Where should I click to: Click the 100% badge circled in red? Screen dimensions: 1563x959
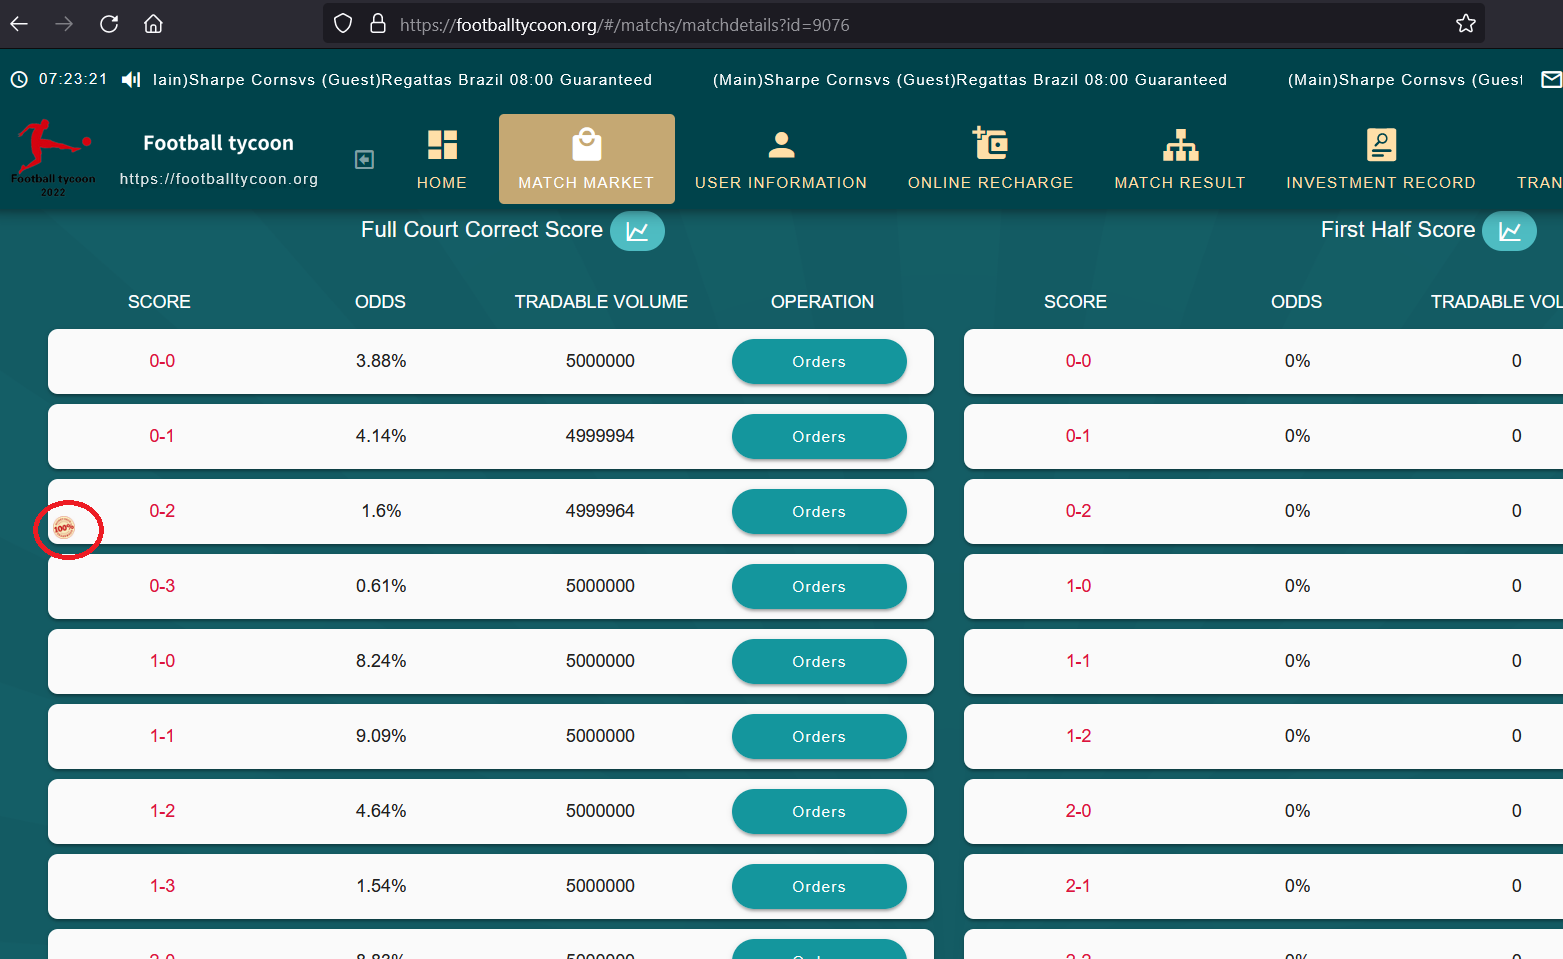pos(64,527)
